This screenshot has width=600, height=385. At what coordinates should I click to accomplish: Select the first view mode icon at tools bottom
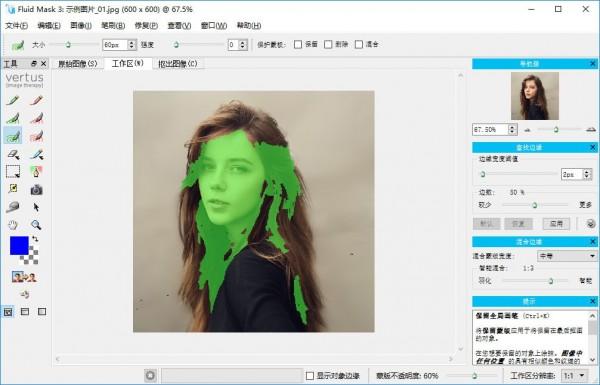(8, 312)
